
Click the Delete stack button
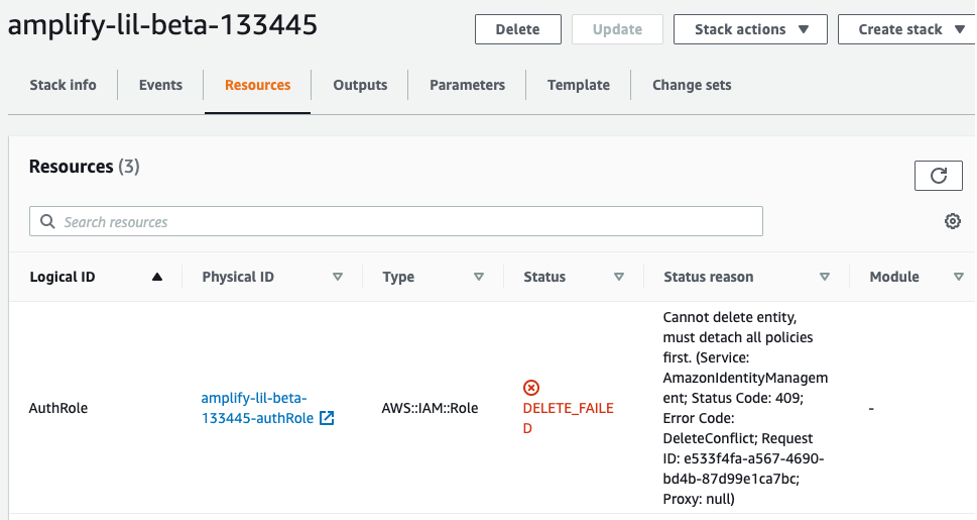pyautogui.click(x=518, y=29)
